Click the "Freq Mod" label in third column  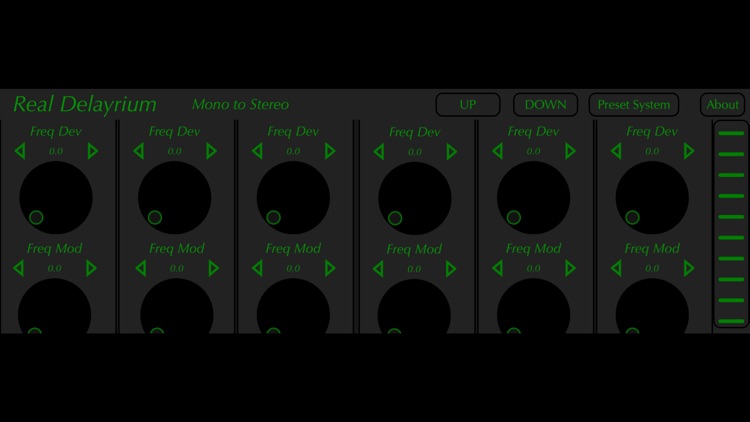(x=293, y=249)
